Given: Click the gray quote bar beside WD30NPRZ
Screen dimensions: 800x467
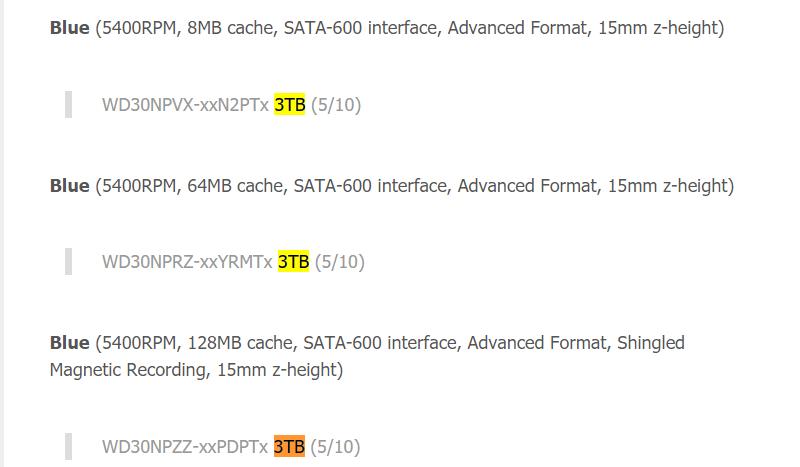Looking at the screenshot, I should coord(68,262).
